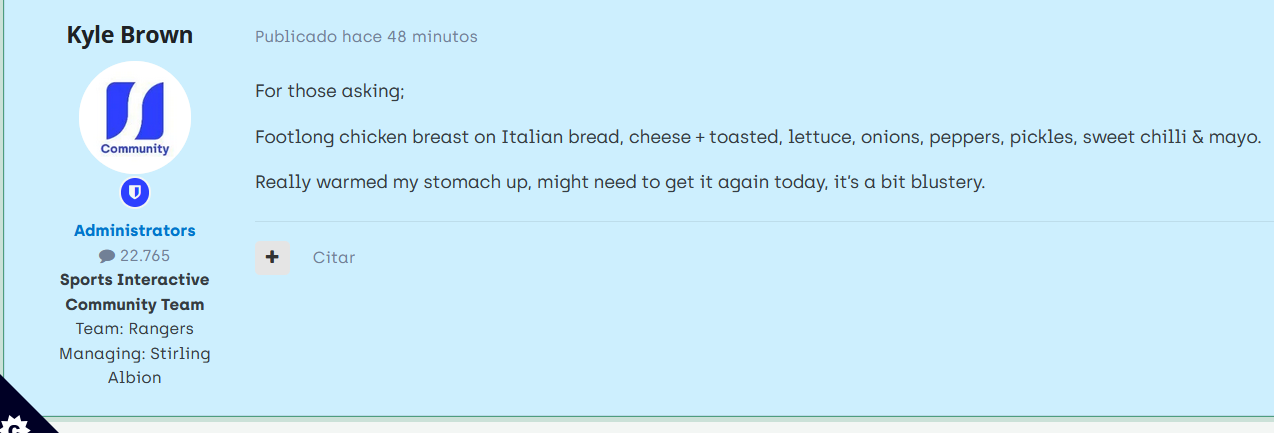
Task: Open the Administrators group link
Action: [135, 230]
